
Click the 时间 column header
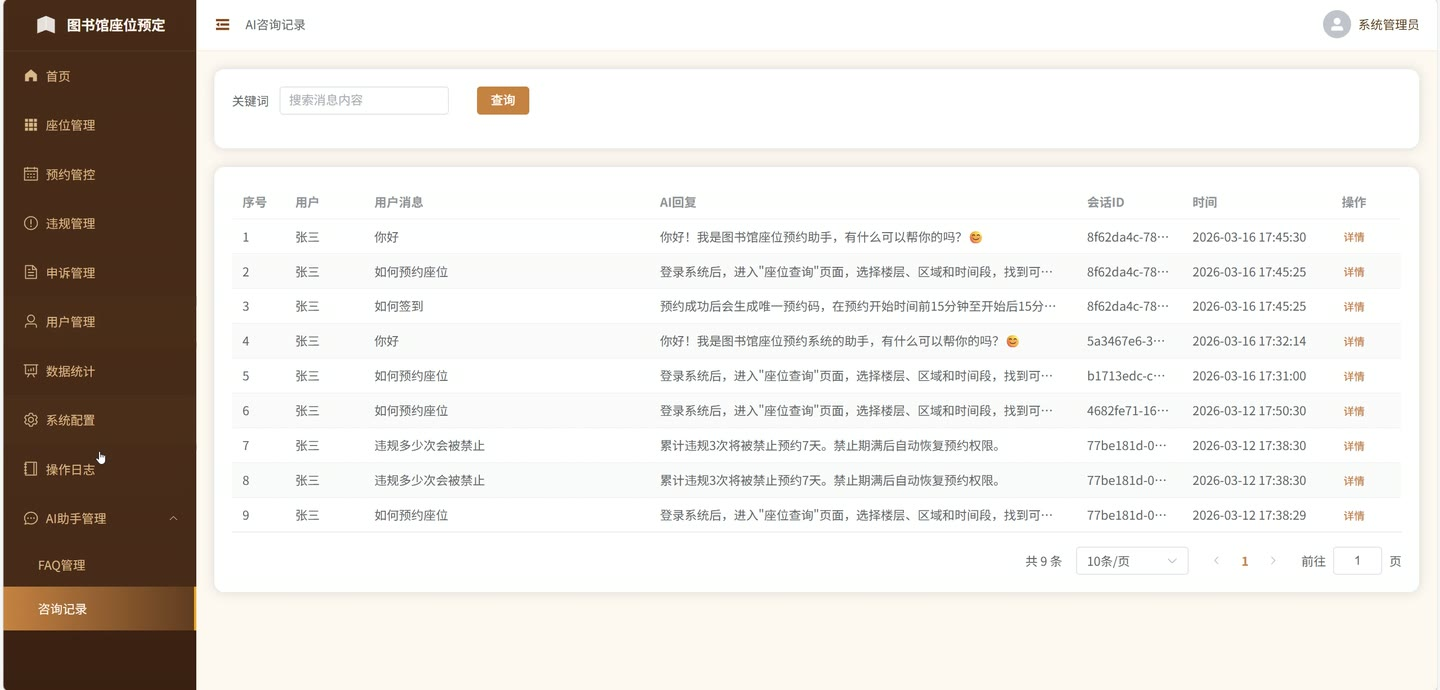point(1205,202)
